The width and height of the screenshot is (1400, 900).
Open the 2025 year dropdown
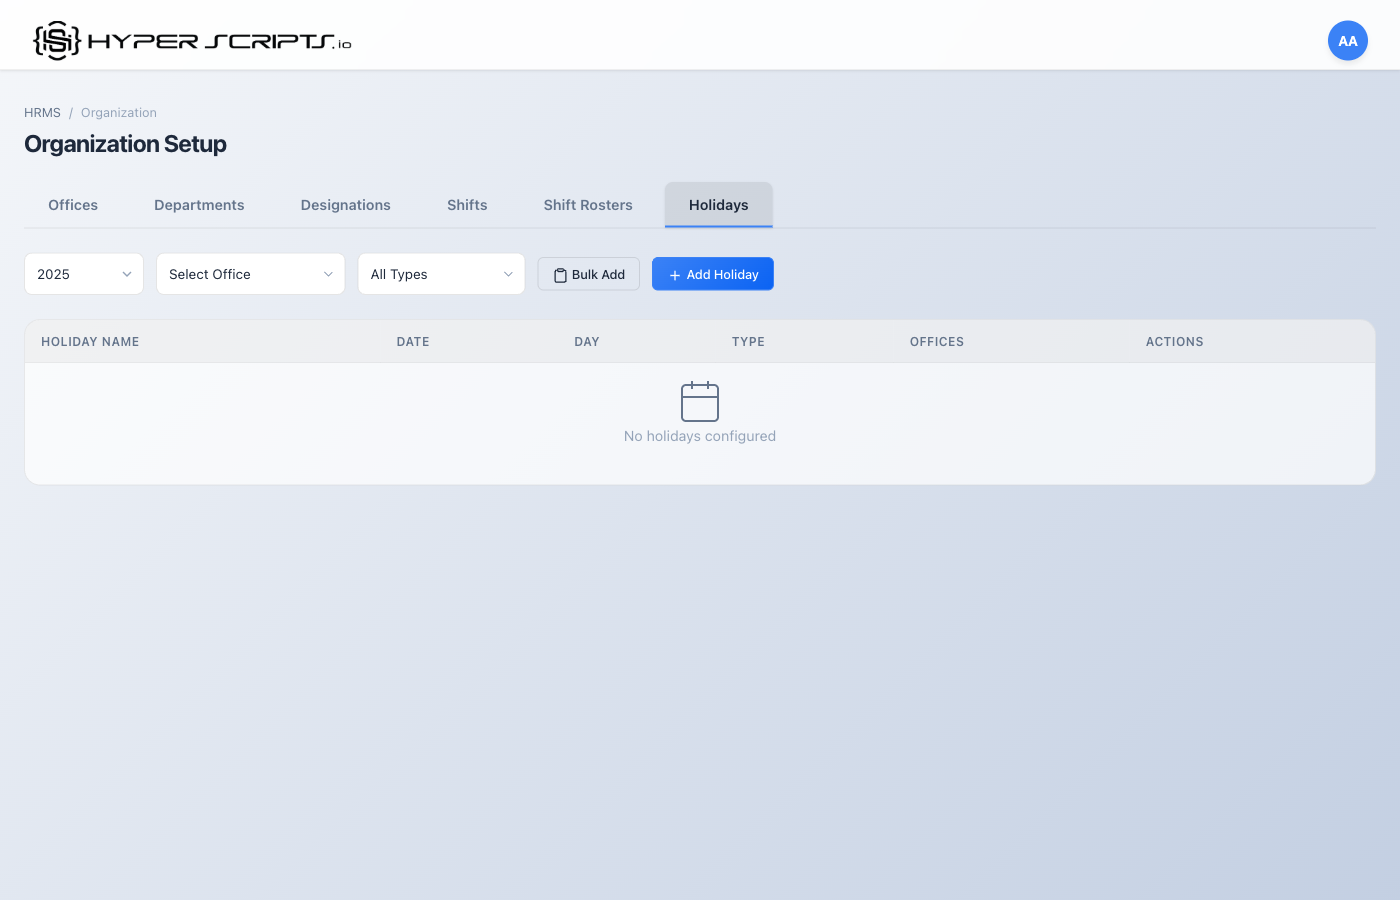(83, 273)
